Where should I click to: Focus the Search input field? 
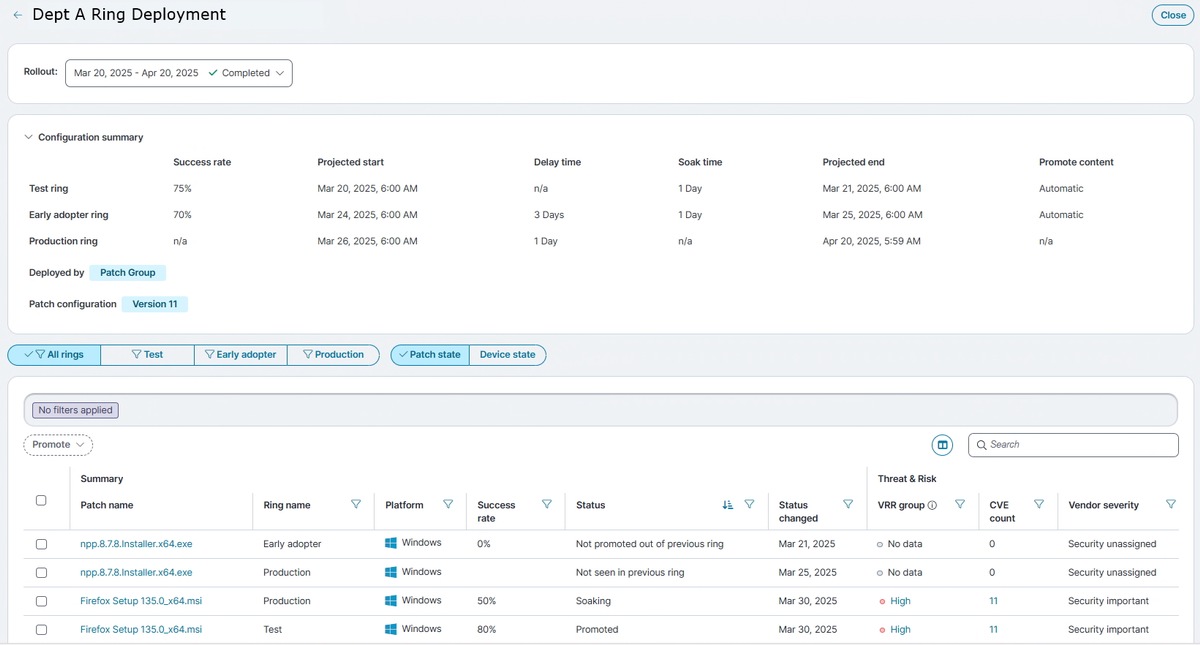coord(1073,445)
